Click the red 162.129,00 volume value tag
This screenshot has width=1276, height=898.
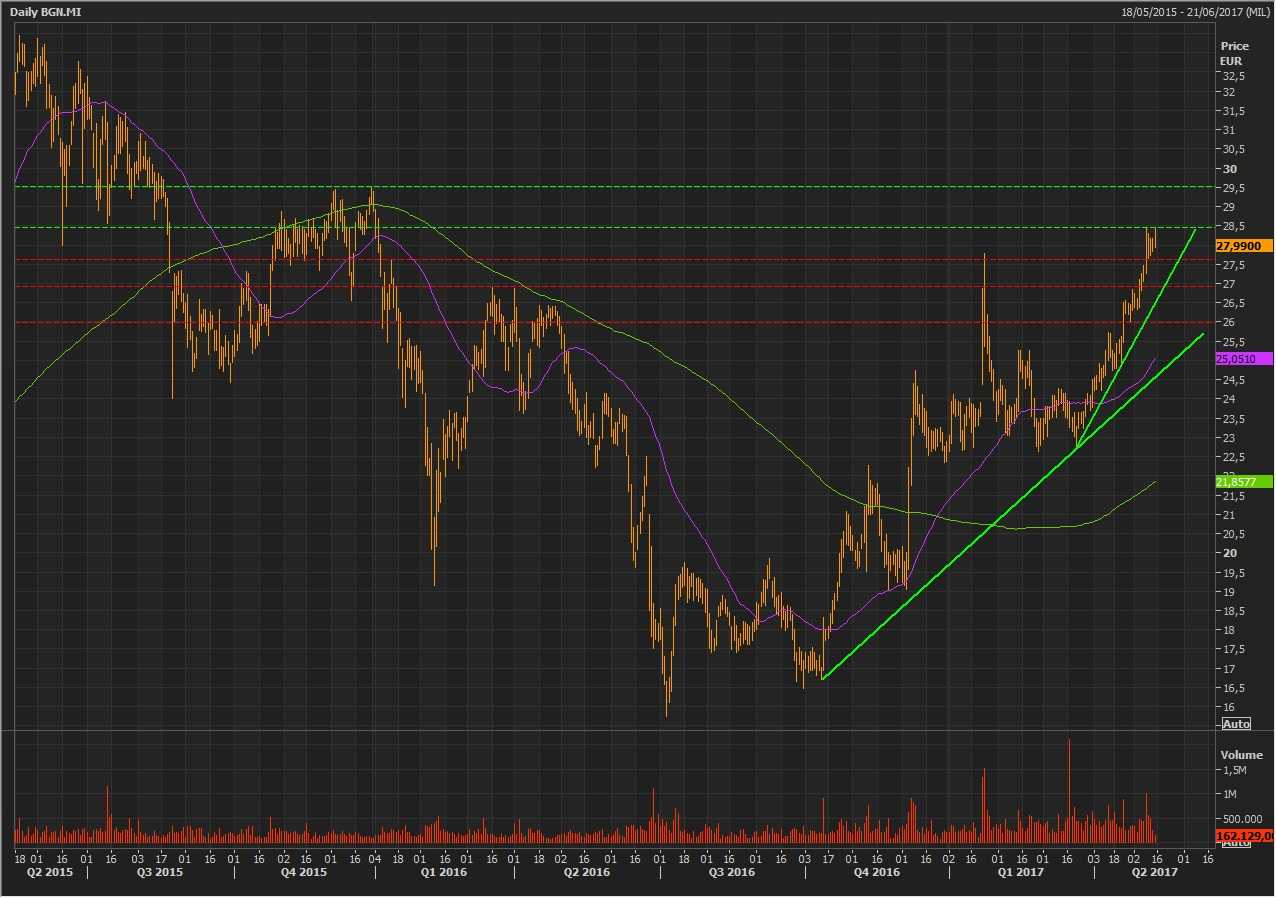[x=1244, y=835]
